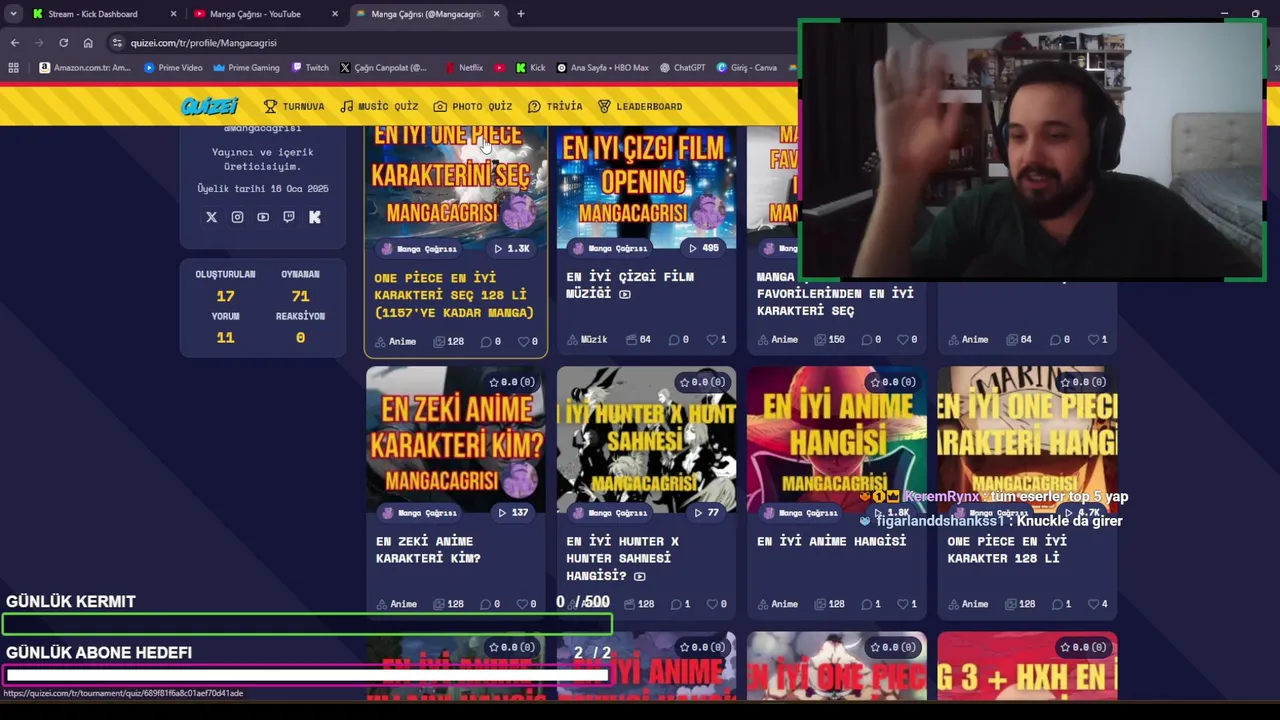Open the bookmarks apps grid icon
This screenshot has width=1280, height=720.
coord(13,68)
